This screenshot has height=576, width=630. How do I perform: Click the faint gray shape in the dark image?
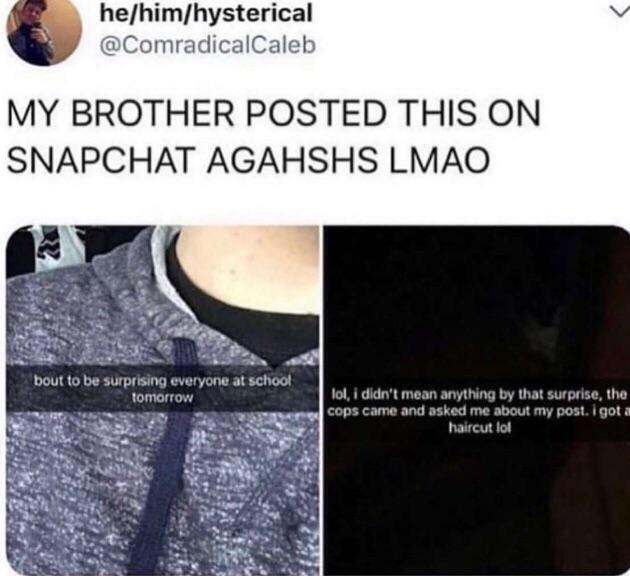542,331
